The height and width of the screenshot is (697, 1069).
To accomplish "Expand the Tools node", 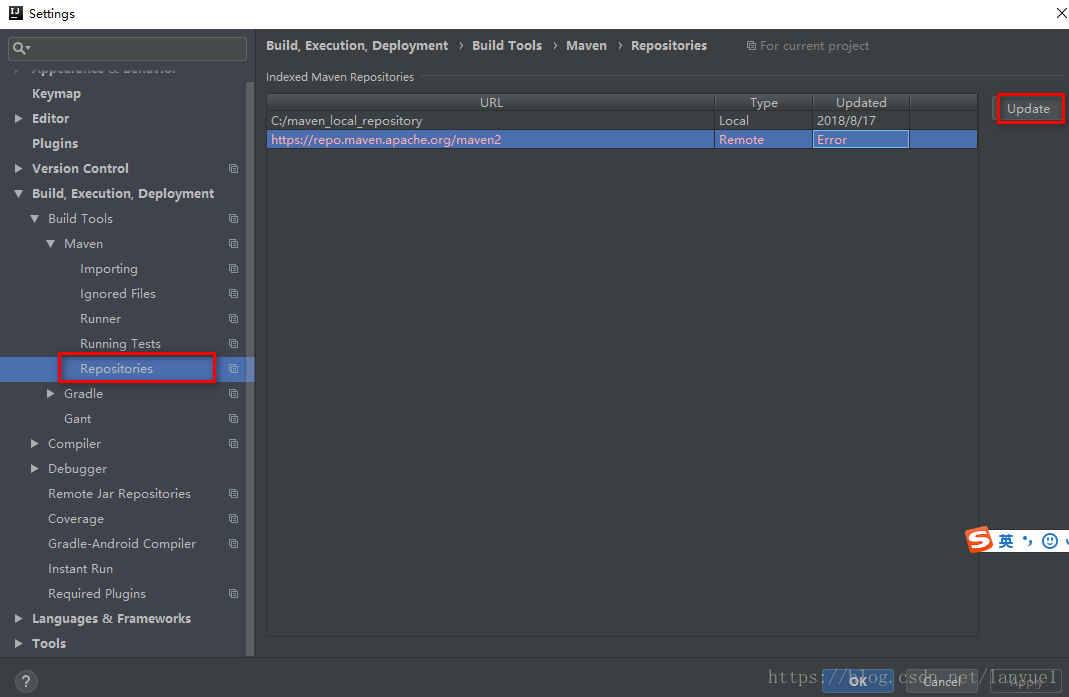I will coord(18,644).
